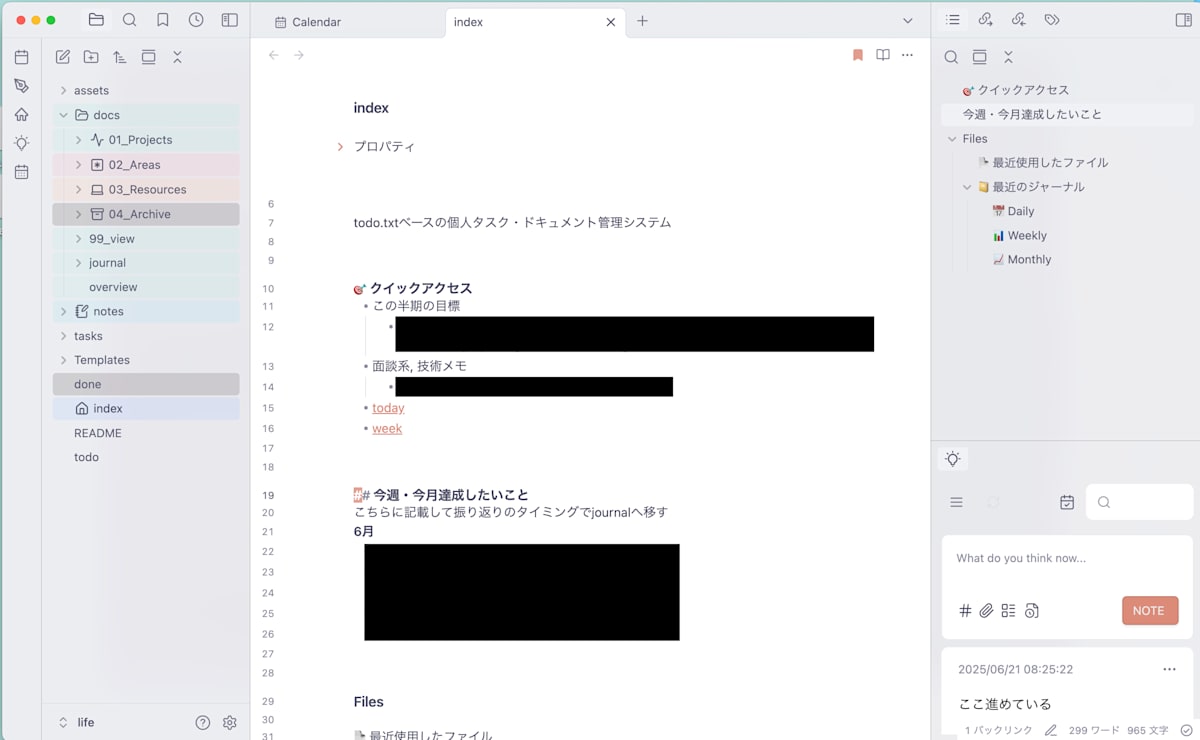Viewport: 1200px width, 740px height.
Task: Click the NOTE button
Action: pos(1150,611)
